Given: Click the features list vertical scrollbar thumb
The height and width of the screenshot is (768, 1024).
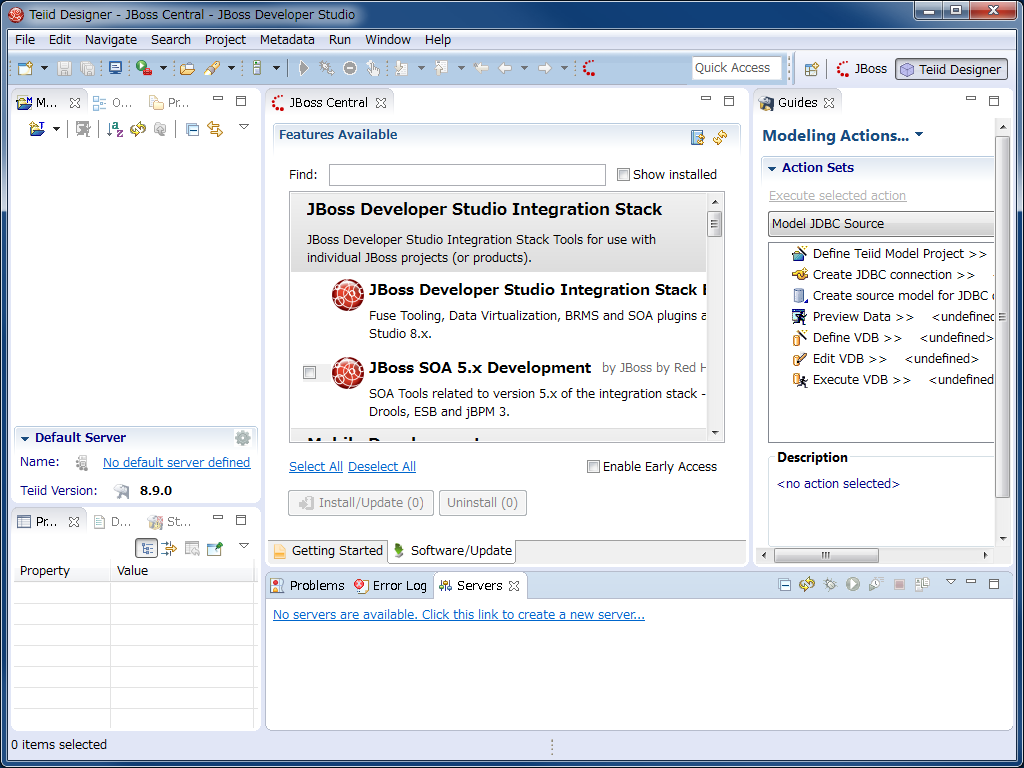Looking at the screenshot, I should pyautogui.click(x=714, y=224).
